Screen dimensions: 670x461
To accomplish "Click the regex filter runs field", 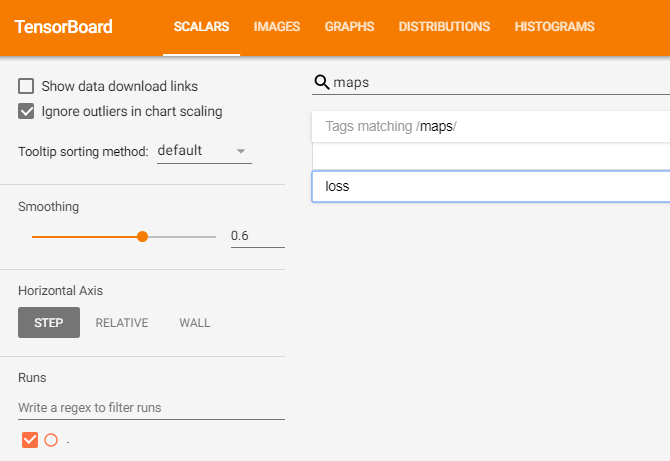I will pos(151,408).
